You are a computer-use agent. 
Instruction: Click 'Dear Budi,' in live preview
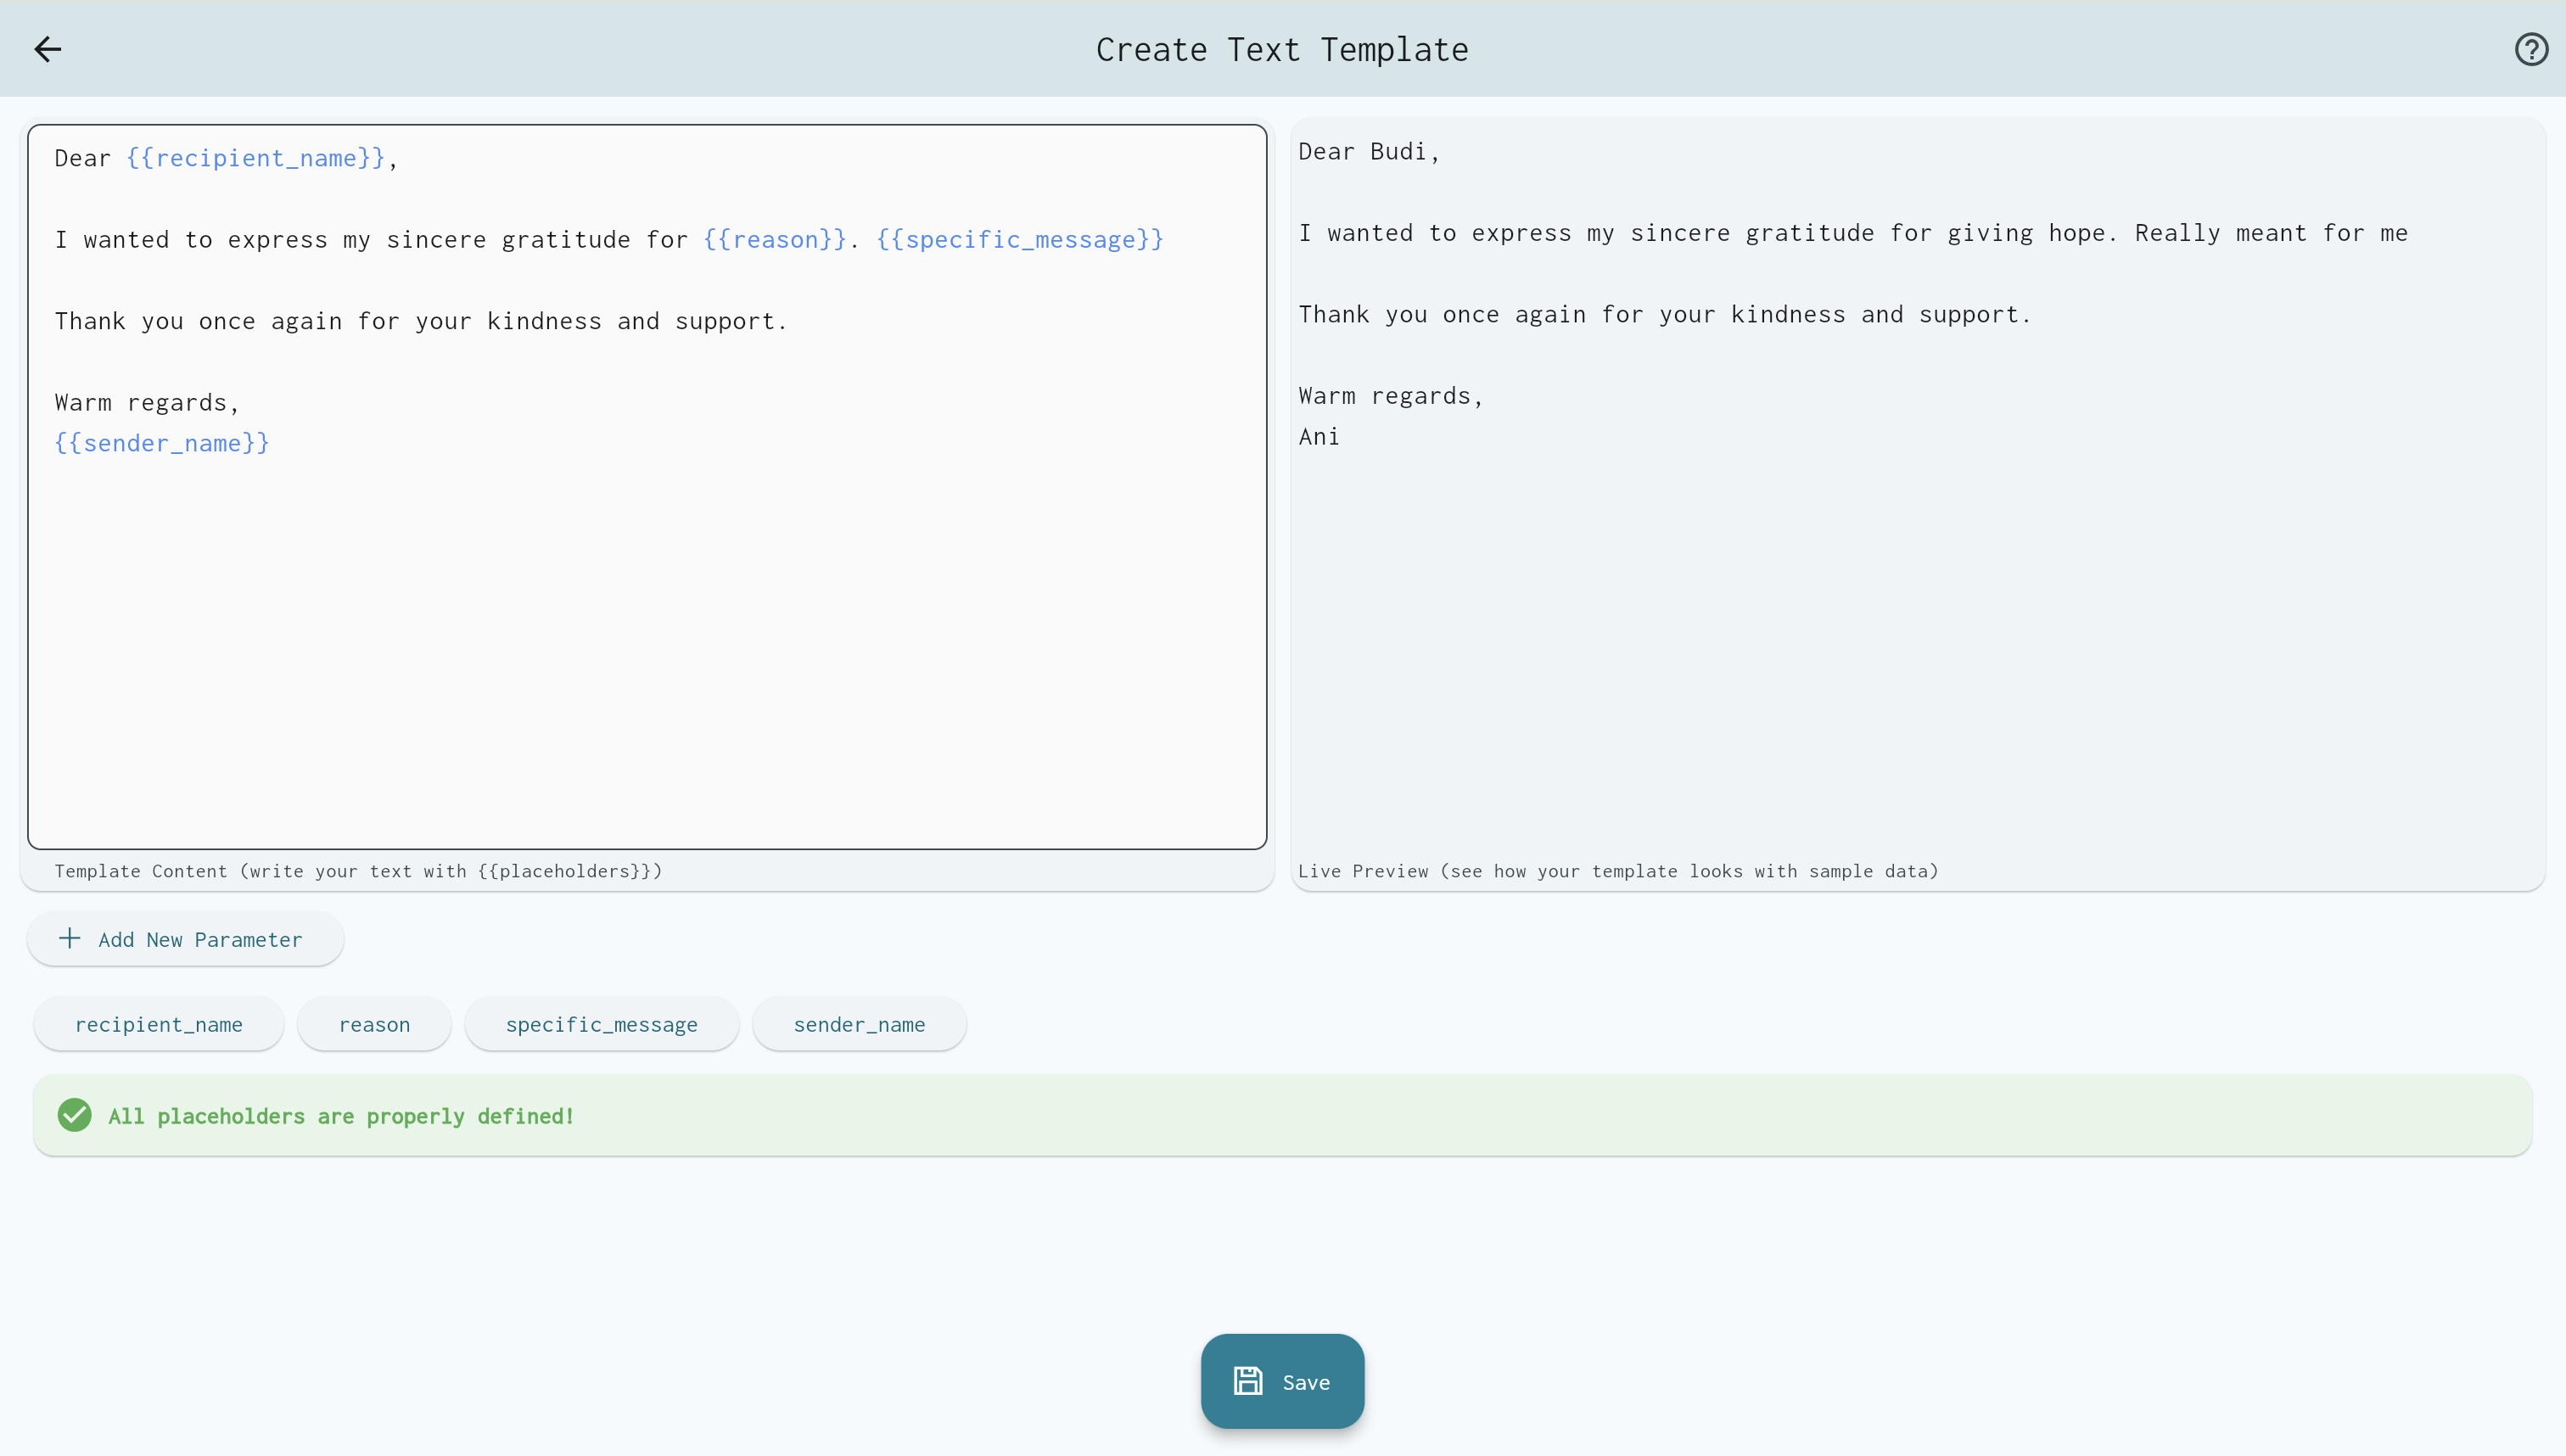[x=1369, y=152]
